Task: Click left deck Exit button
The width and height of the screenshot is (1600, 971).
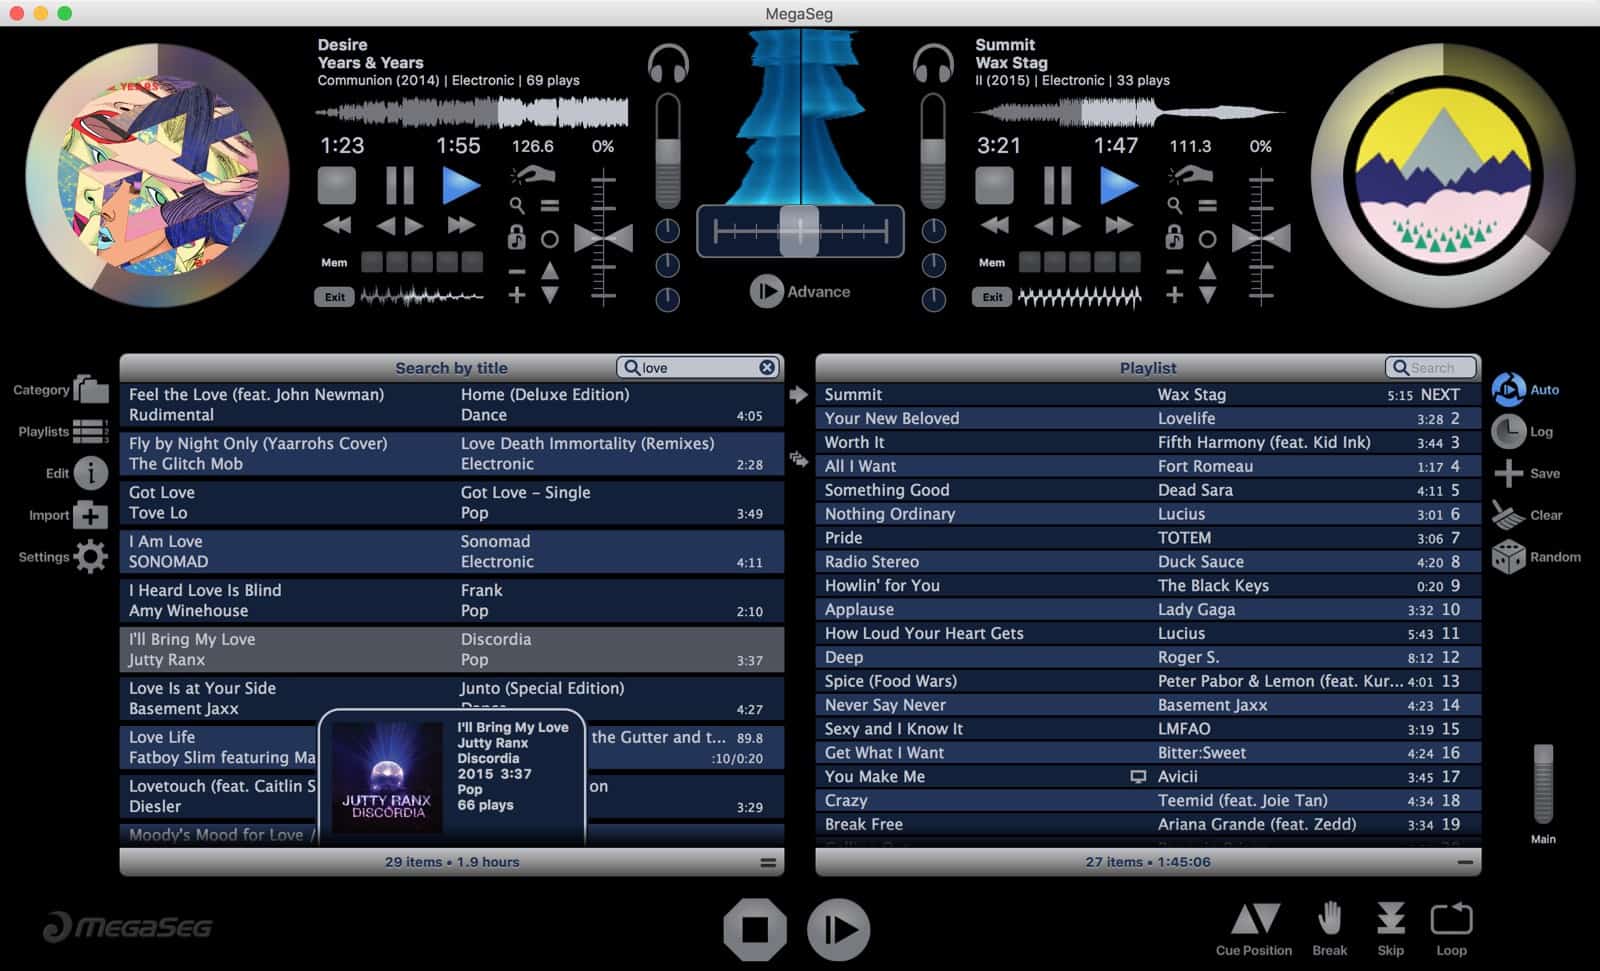Action: click(x=334, y=297)
